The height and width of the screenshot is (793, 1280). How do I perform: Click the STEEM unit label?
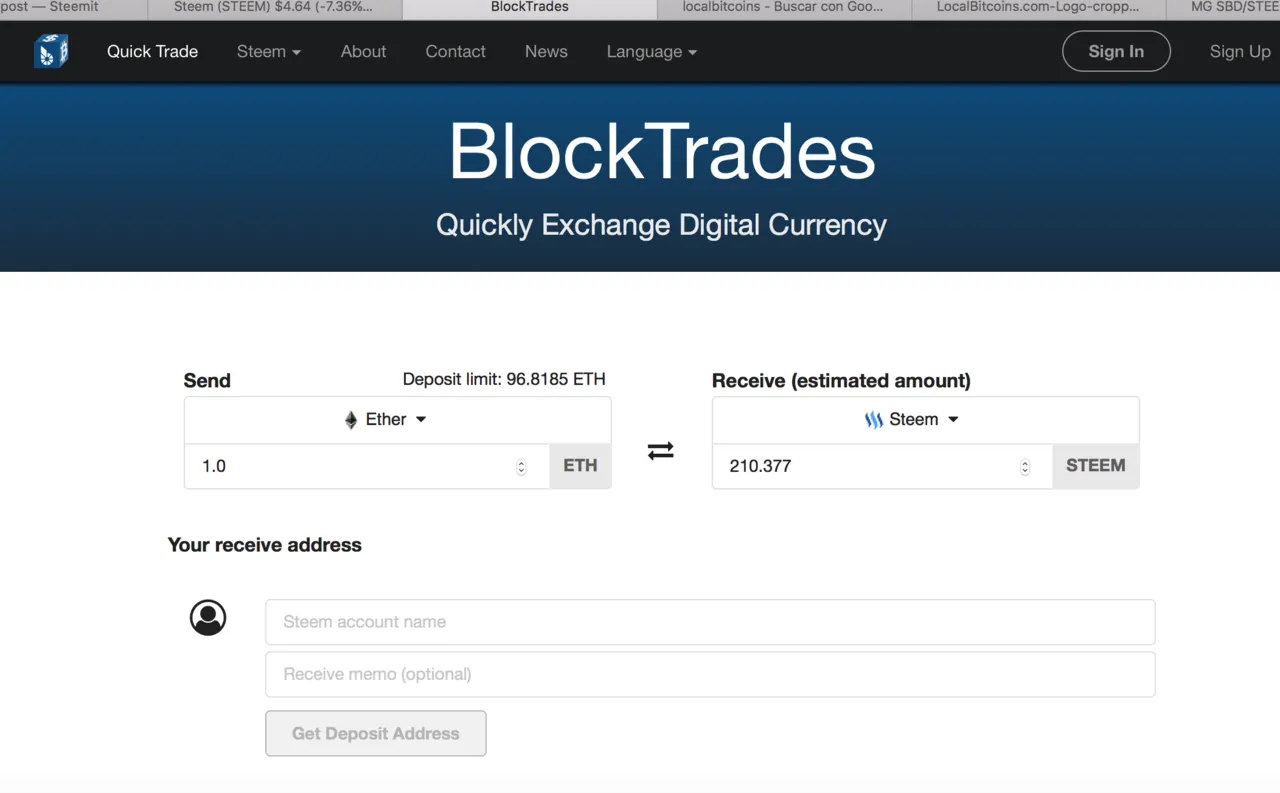[1096, 466]
